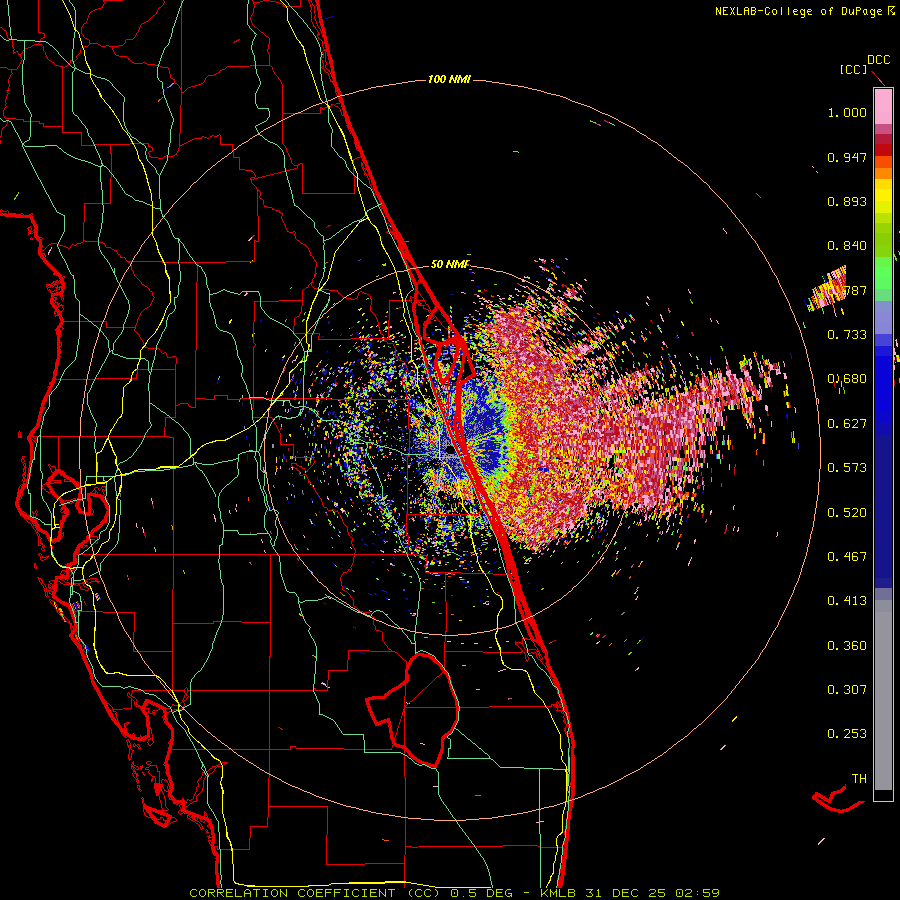
Task: Click the 0.733 scale label
Action: (x=847, y=335)
